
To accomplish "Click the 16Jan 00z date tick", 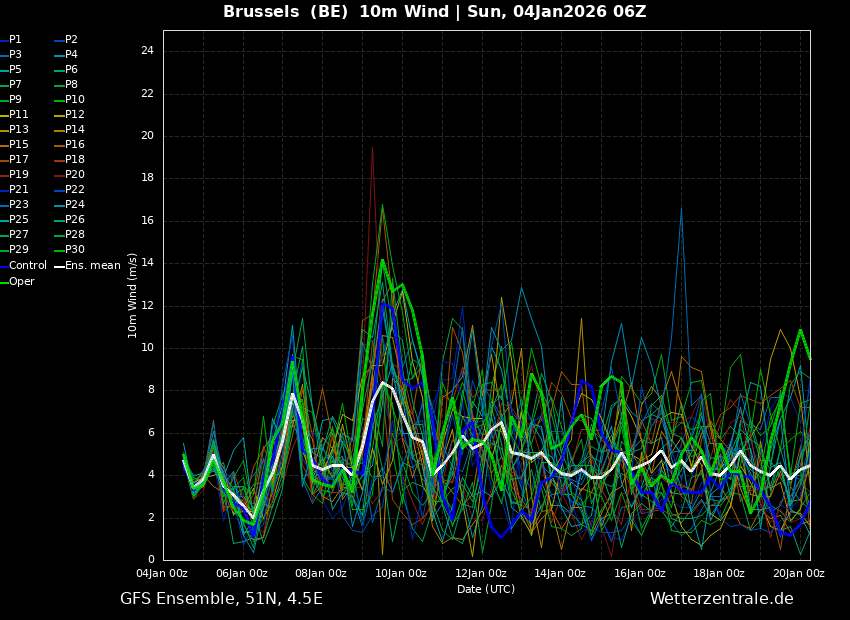I will [x=640, y=573].
